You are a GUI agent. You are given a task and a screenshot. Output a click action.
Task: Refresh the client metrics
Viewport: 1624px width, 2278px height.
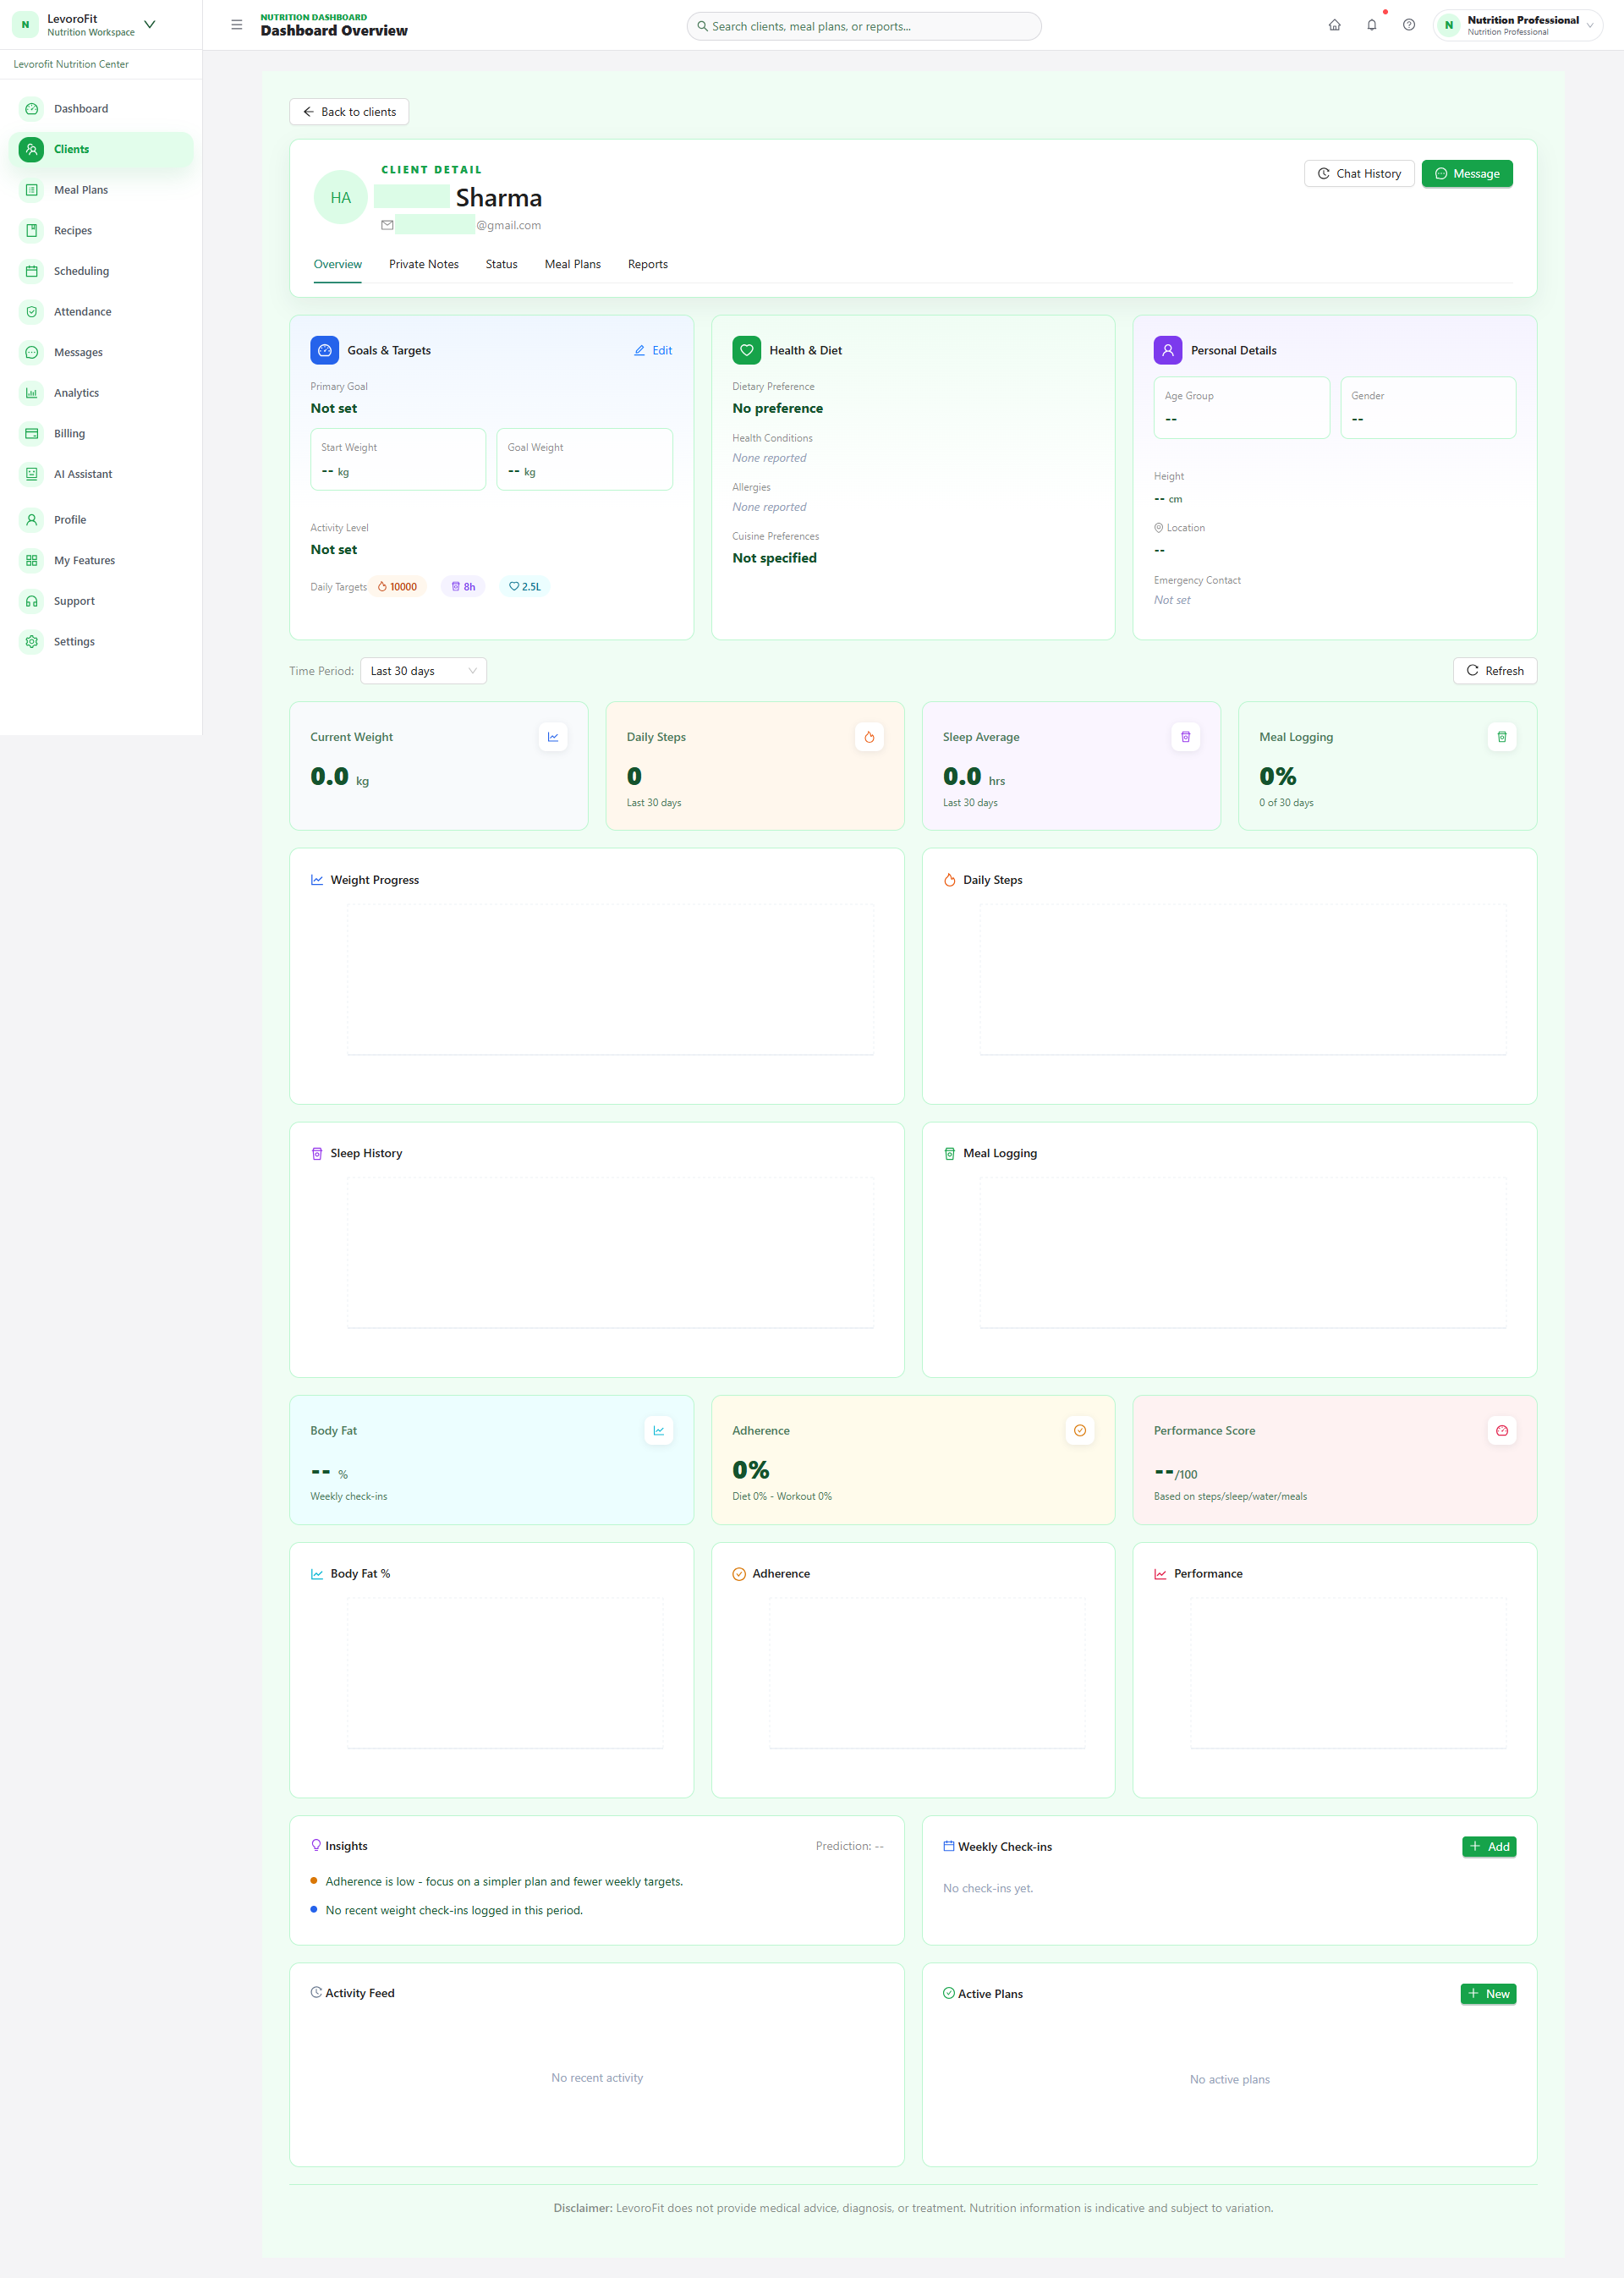click(1495, 671)
